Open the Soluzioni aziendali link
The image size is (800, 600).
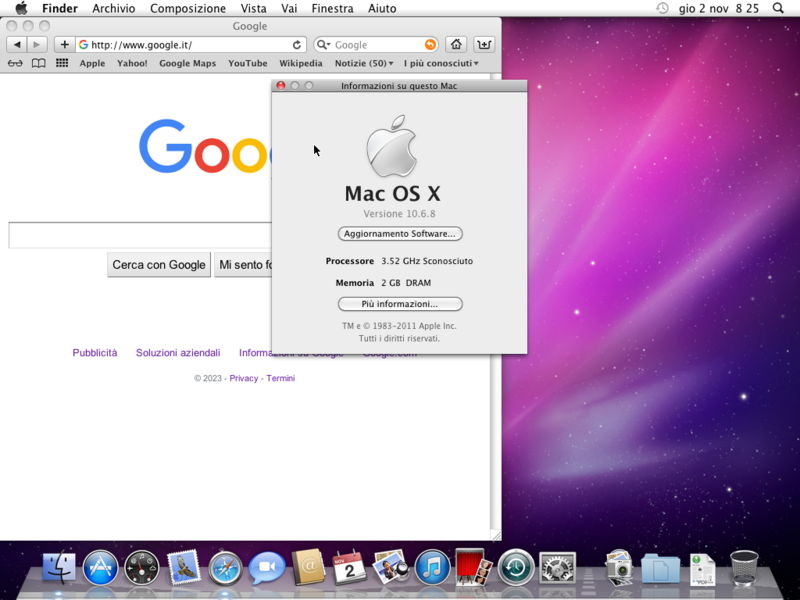(178, 353)
